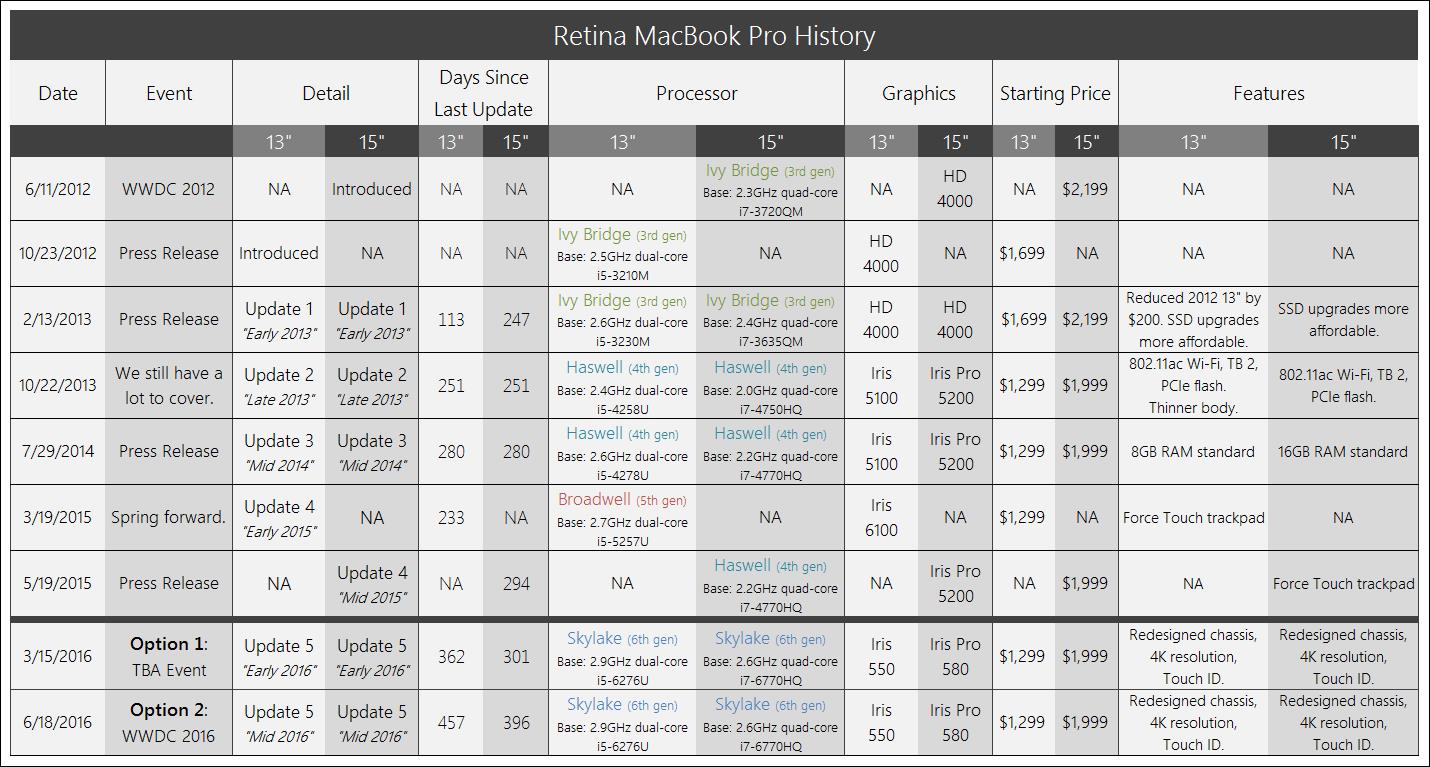
Task: Click the Retina MacBook Pro History title
Action: [x=714, y=36]
